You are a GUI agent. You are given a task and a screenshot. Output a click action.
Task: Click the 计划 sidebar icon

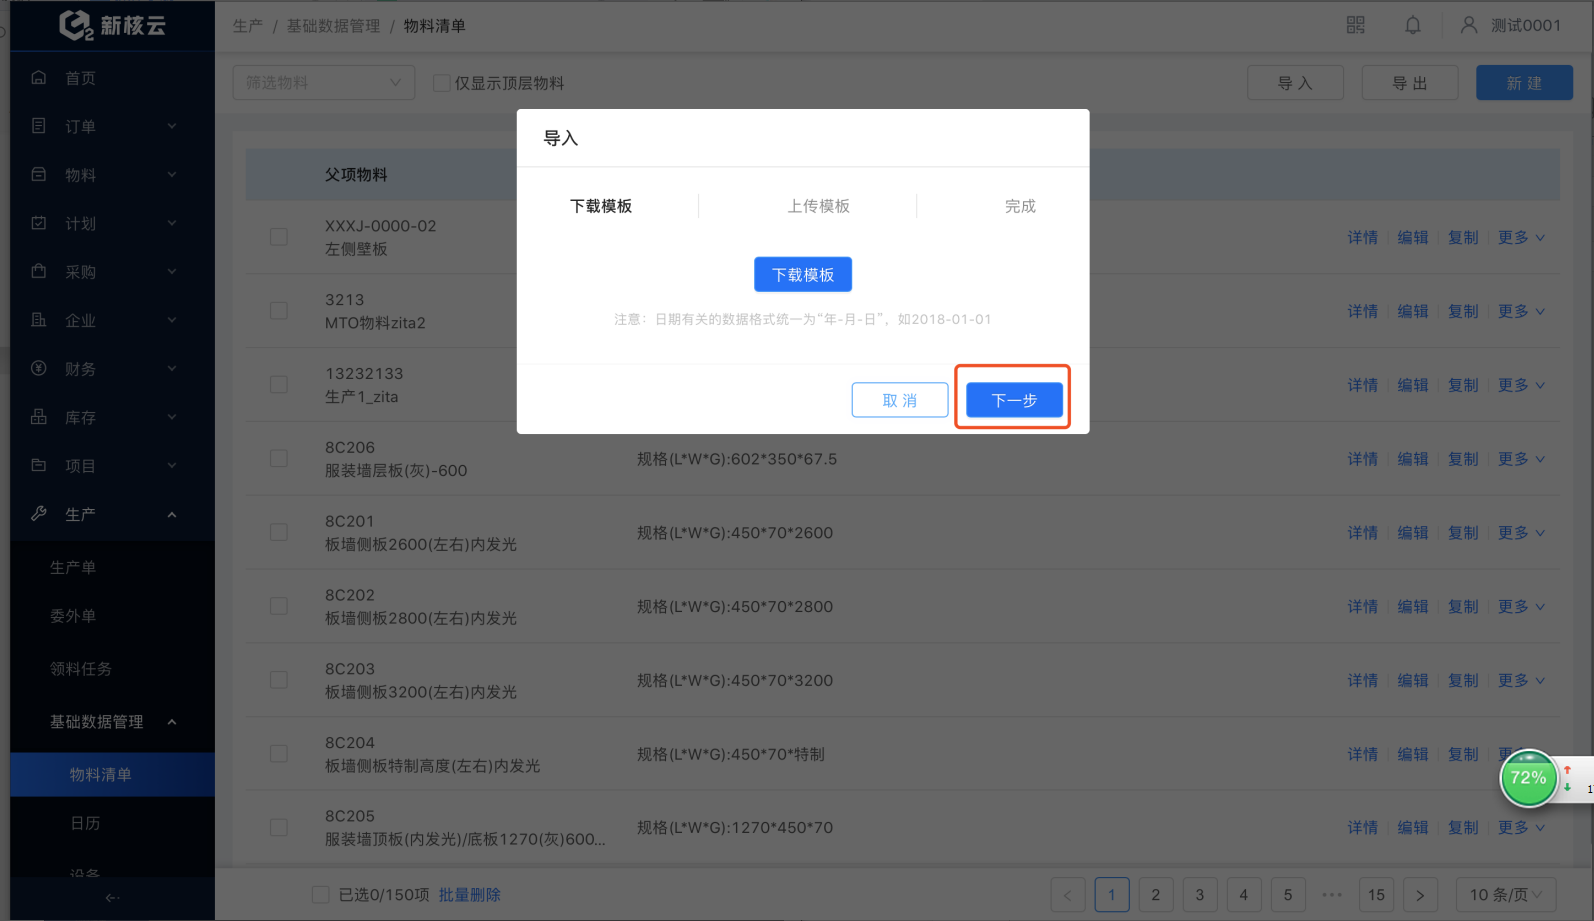click(39, 223)
